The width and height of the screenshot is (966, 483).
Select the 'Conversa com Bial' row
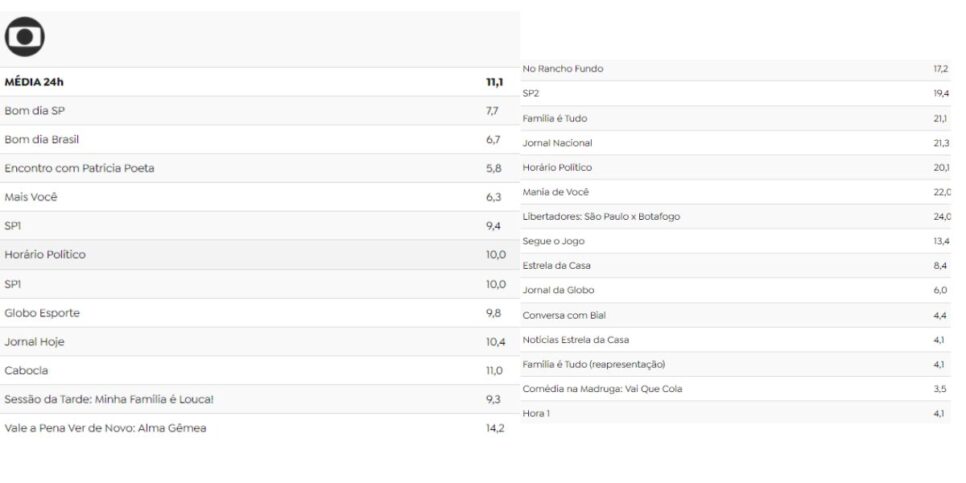tap(736, 315)
